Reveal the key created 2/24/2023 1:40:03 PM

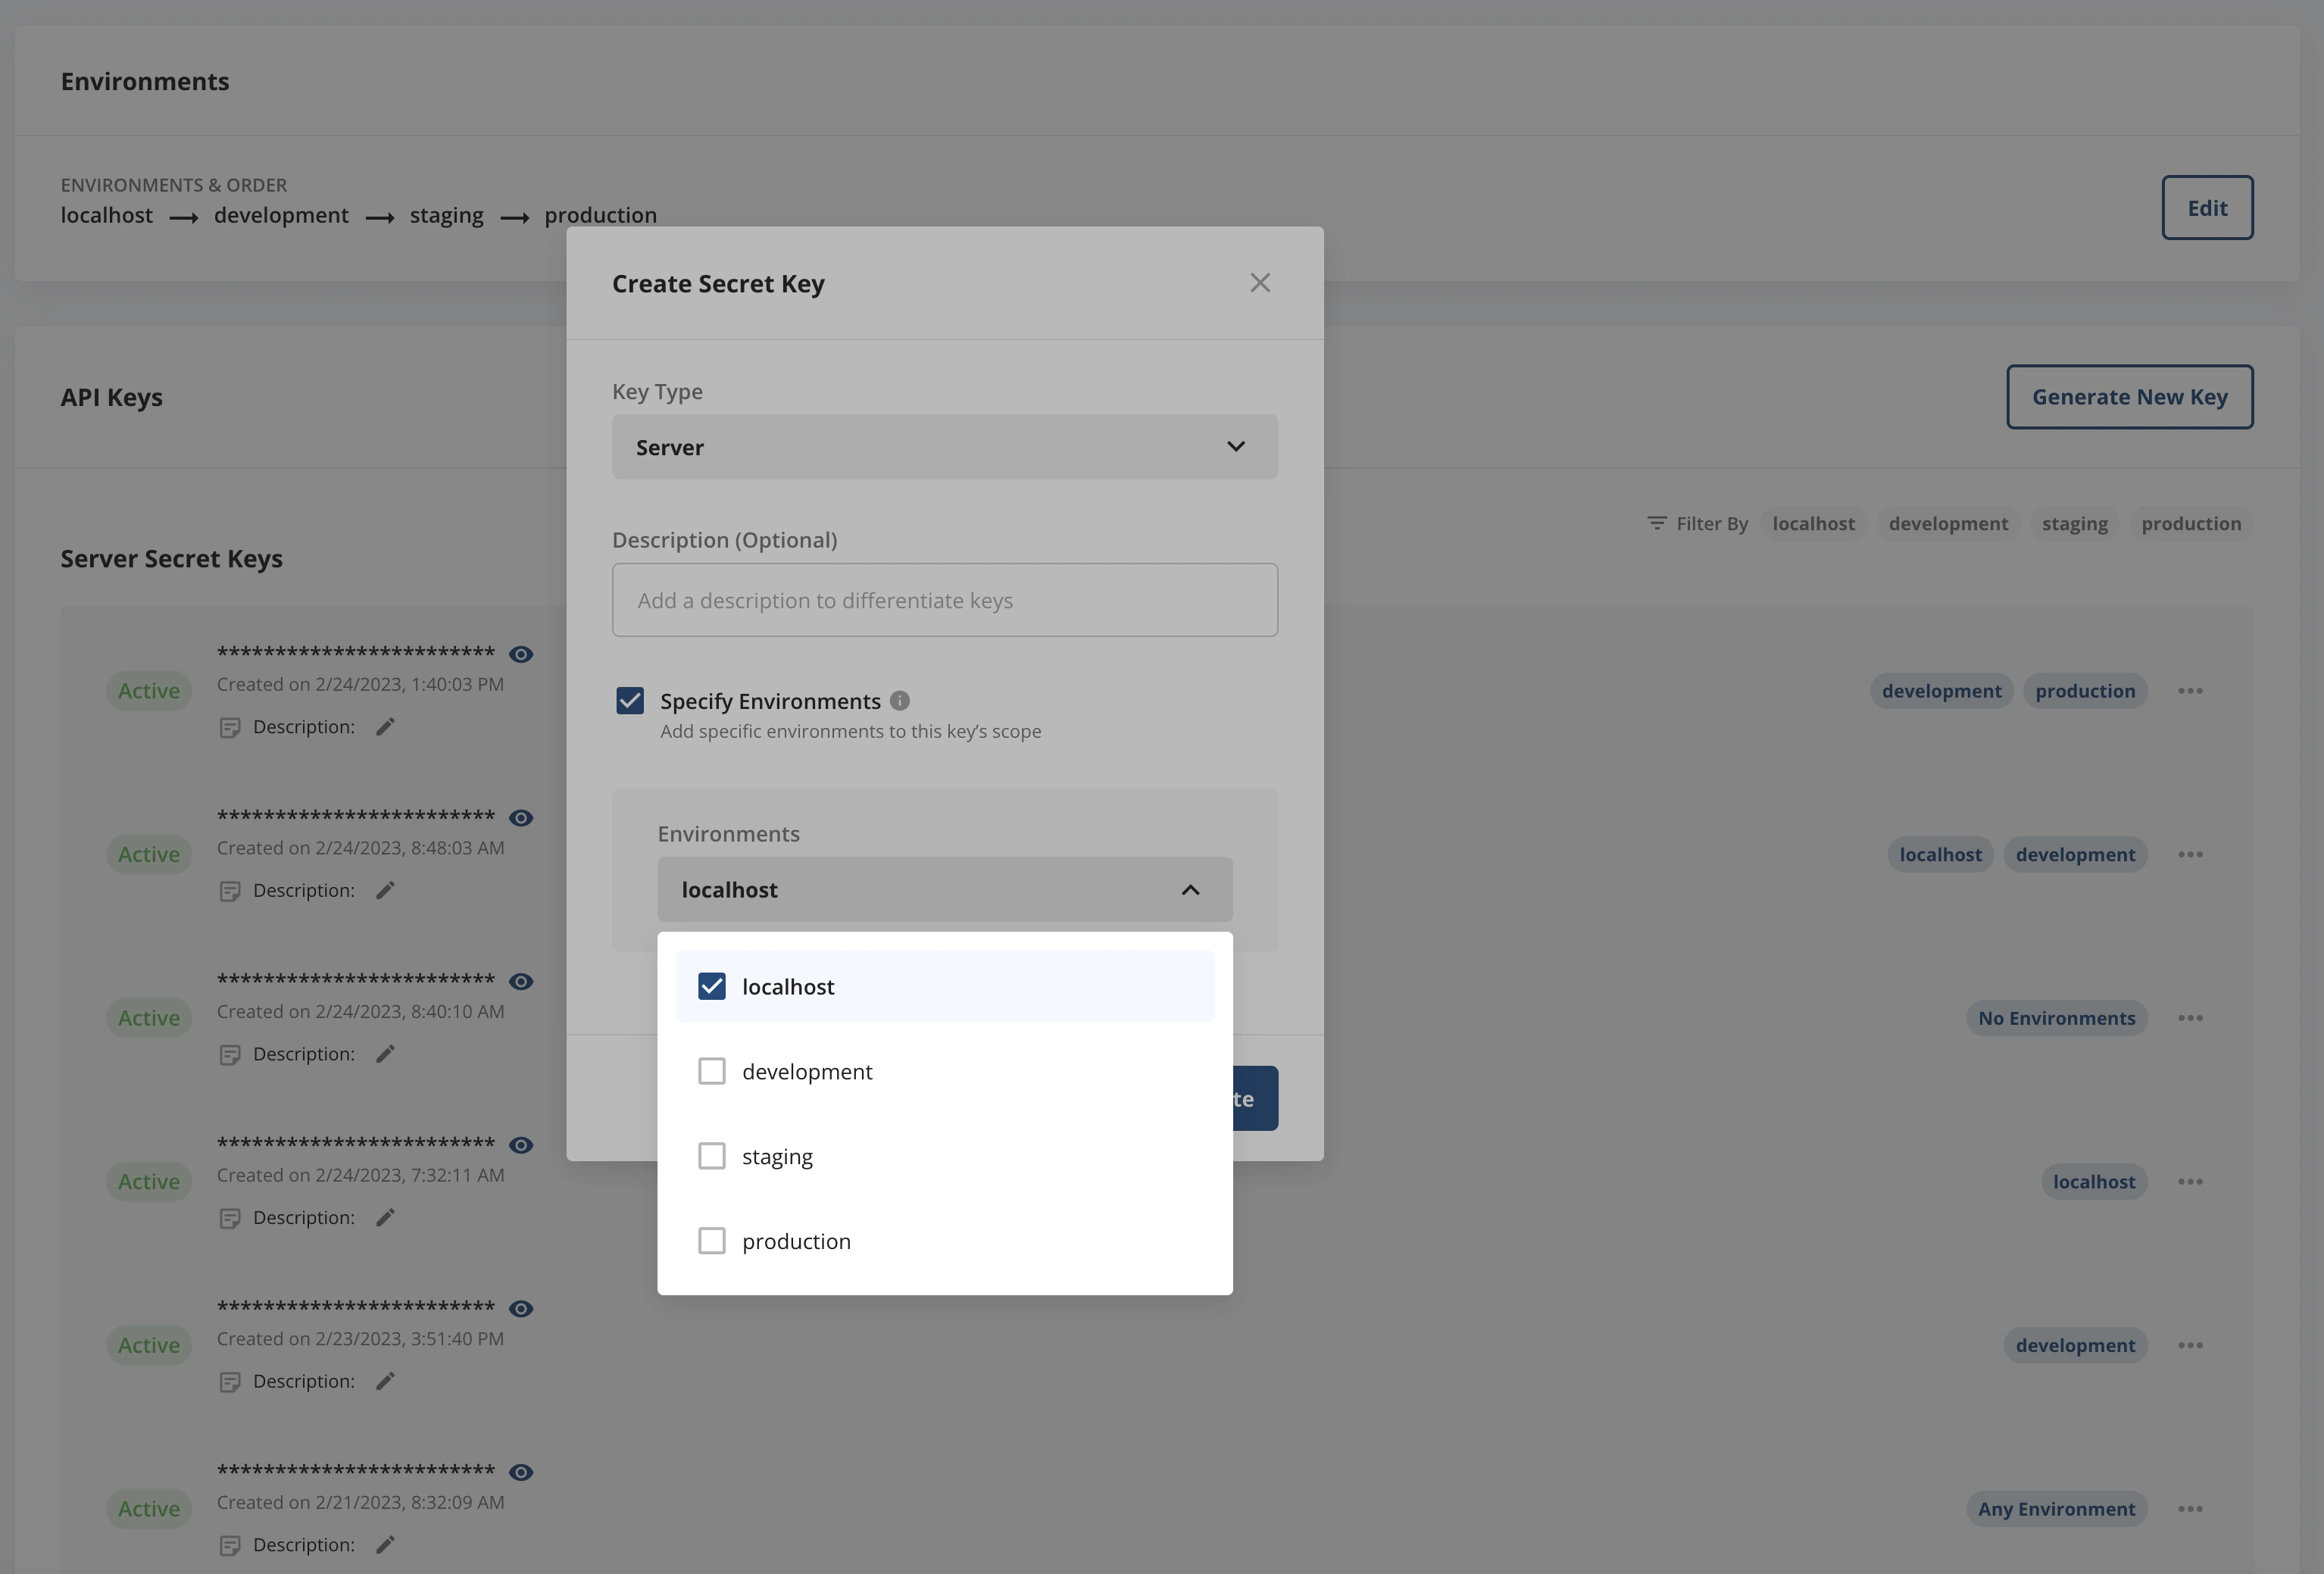click(x=521, y=654)
